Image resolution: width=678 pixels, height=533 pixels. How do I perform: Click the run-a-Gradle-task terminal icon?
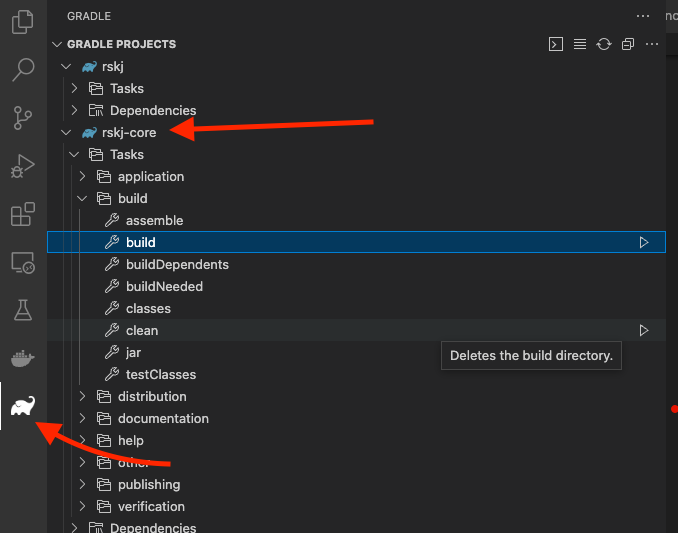coord(556,44)
